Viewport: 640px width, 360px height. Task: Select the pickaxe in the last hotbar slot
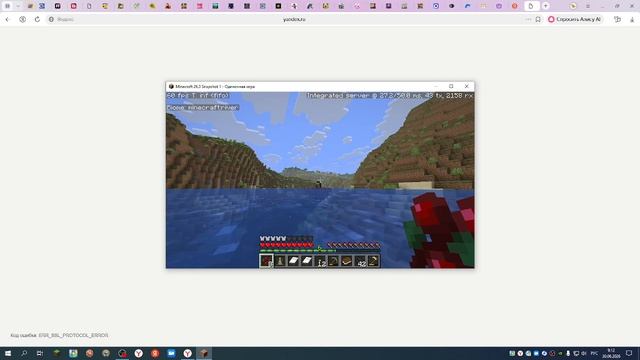pos(373,261)
